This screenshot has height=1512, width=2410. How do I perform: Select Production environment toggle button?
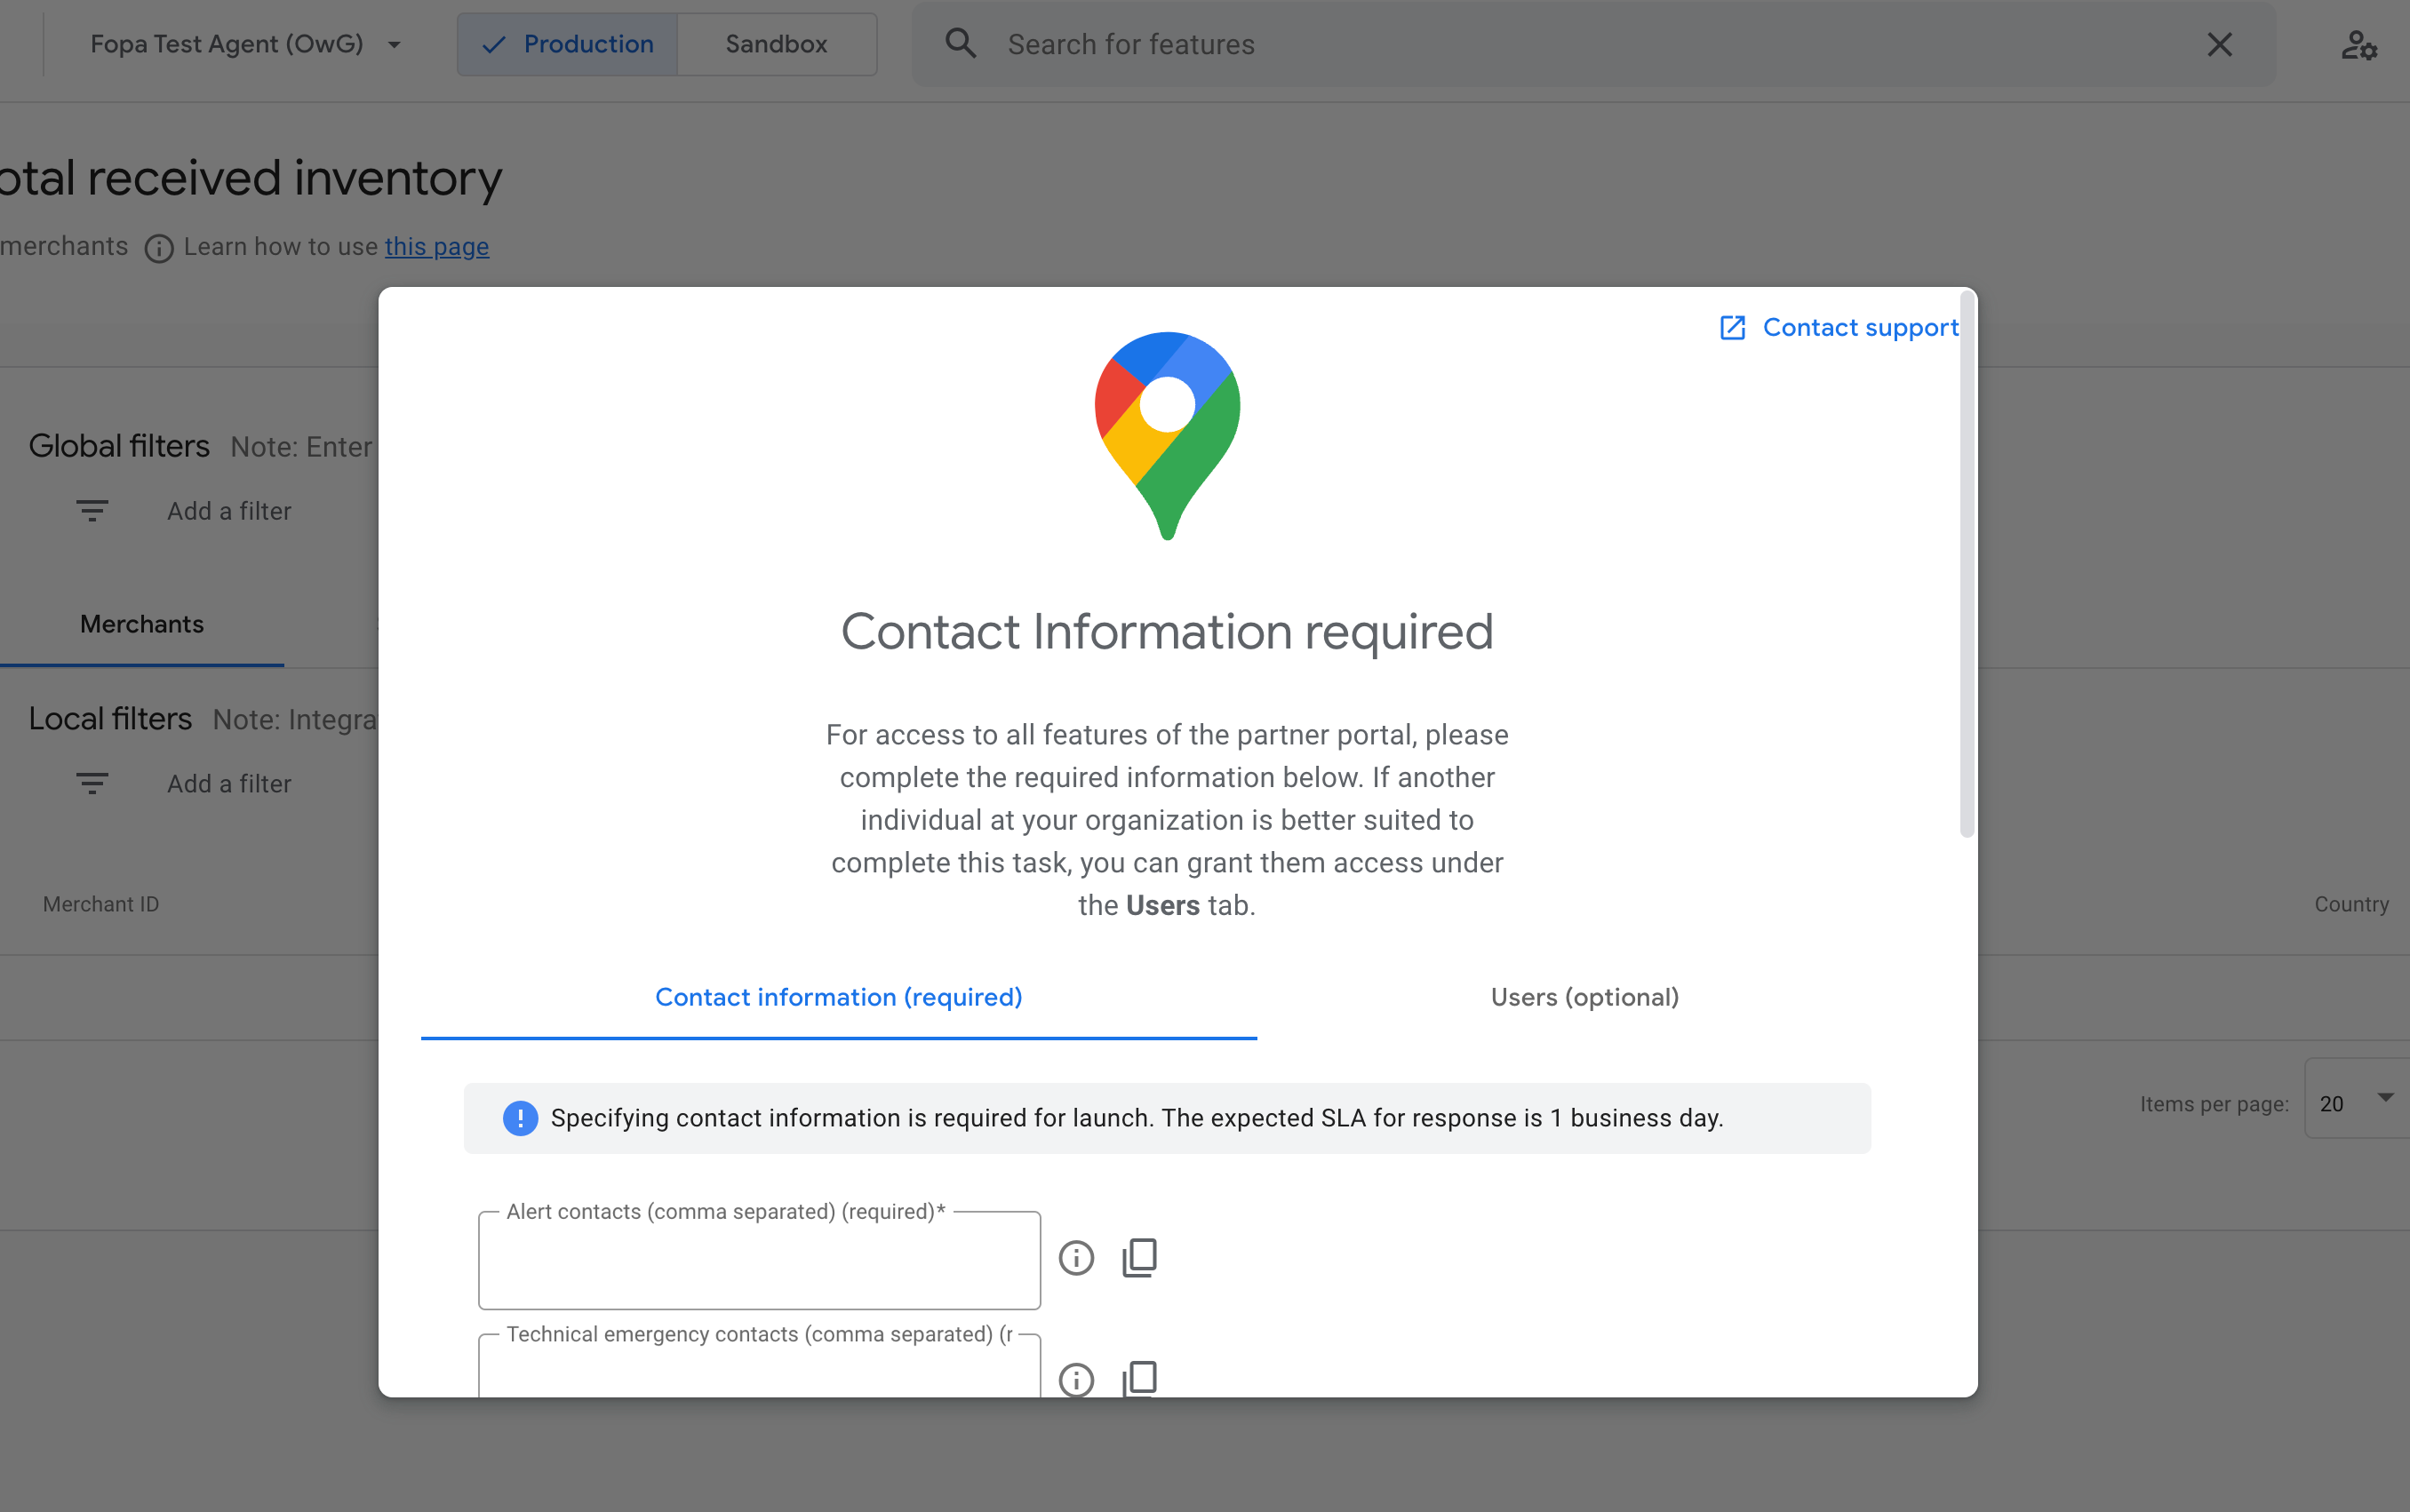[x=566, y=44]
